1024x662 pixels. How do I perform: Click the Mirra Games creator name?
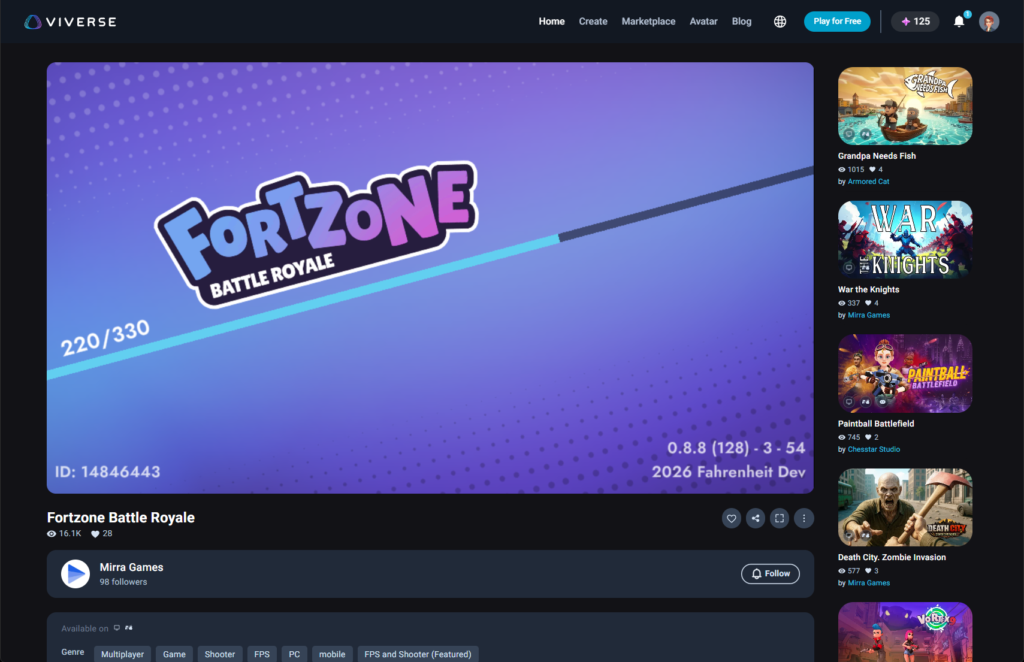[x=131, y=567]
